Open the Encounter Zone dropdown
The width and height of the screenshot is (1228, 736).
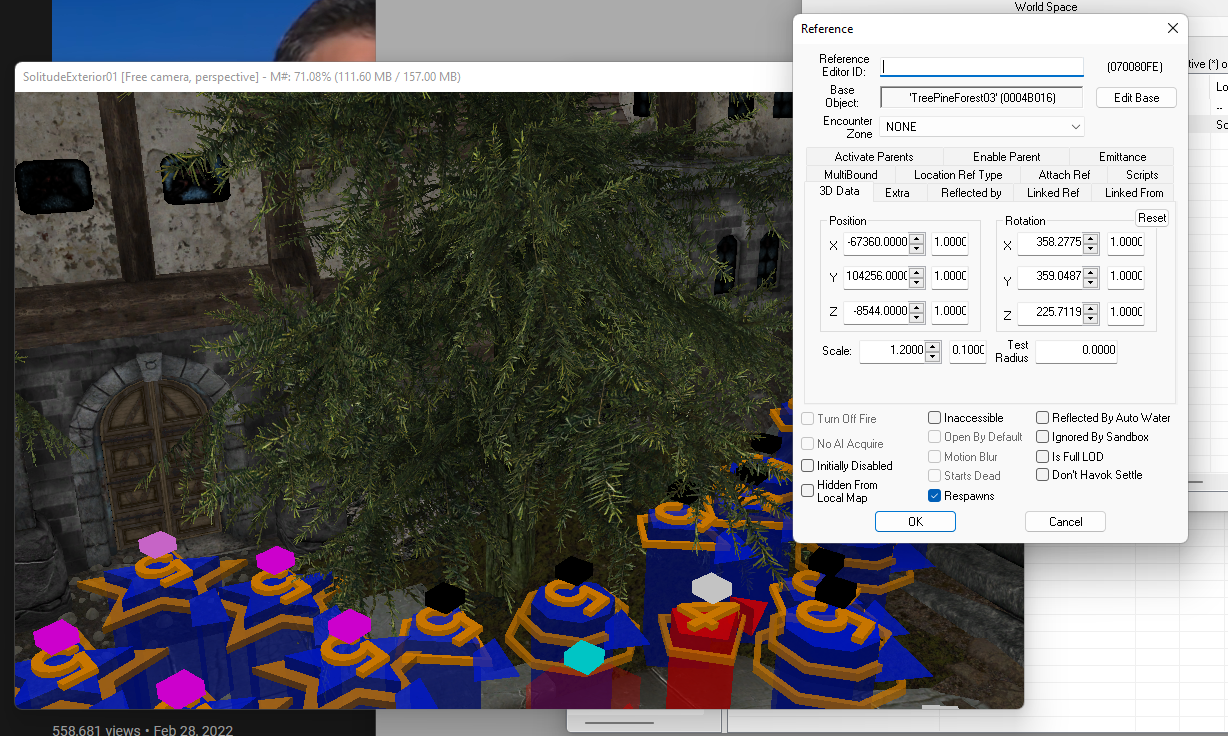click(981, 127)
